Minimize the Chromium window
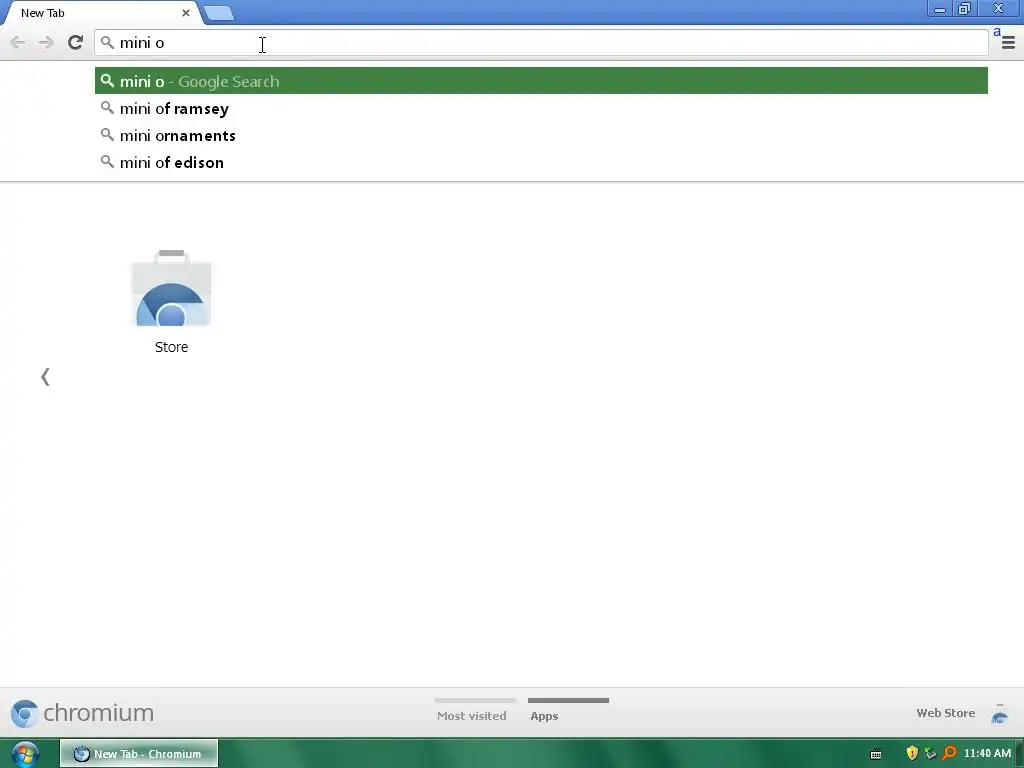1024x768 pixels. (x=940, y=9)
